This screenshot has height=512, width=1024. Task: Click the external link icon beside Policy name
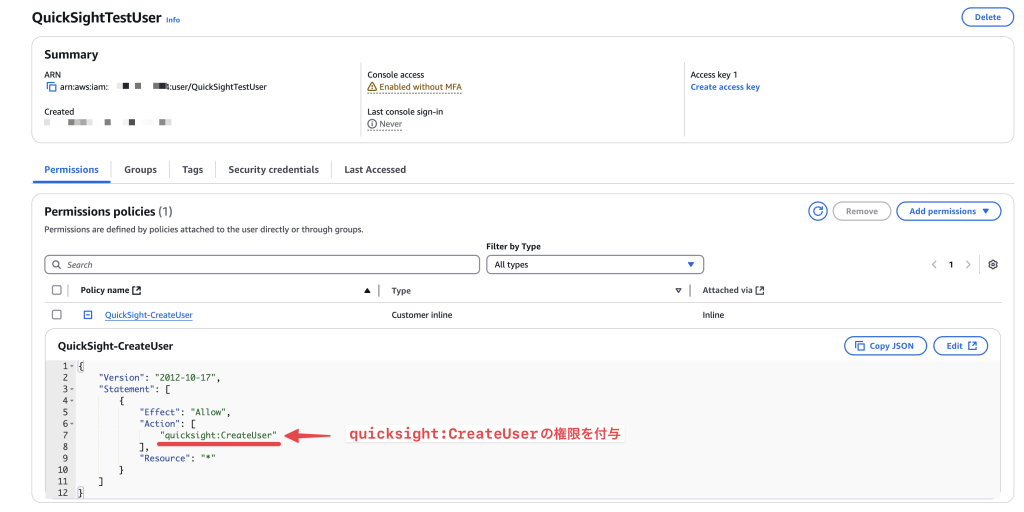[x=136, y=291]
